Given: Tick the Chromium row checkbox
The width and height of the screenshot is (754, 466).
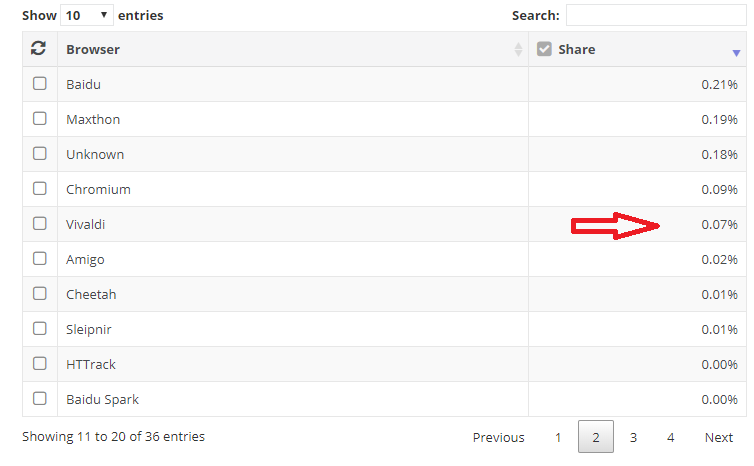Looking at the screenshot, I should (x=40, y=189).
